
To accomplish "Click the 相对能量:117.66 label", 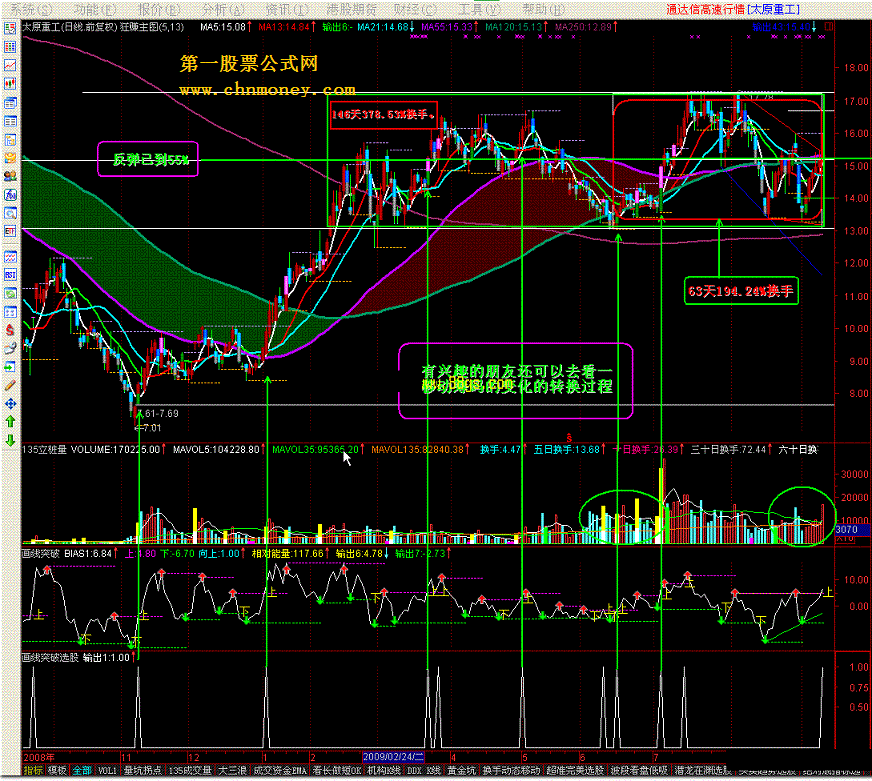I will [x=288, y=553].
